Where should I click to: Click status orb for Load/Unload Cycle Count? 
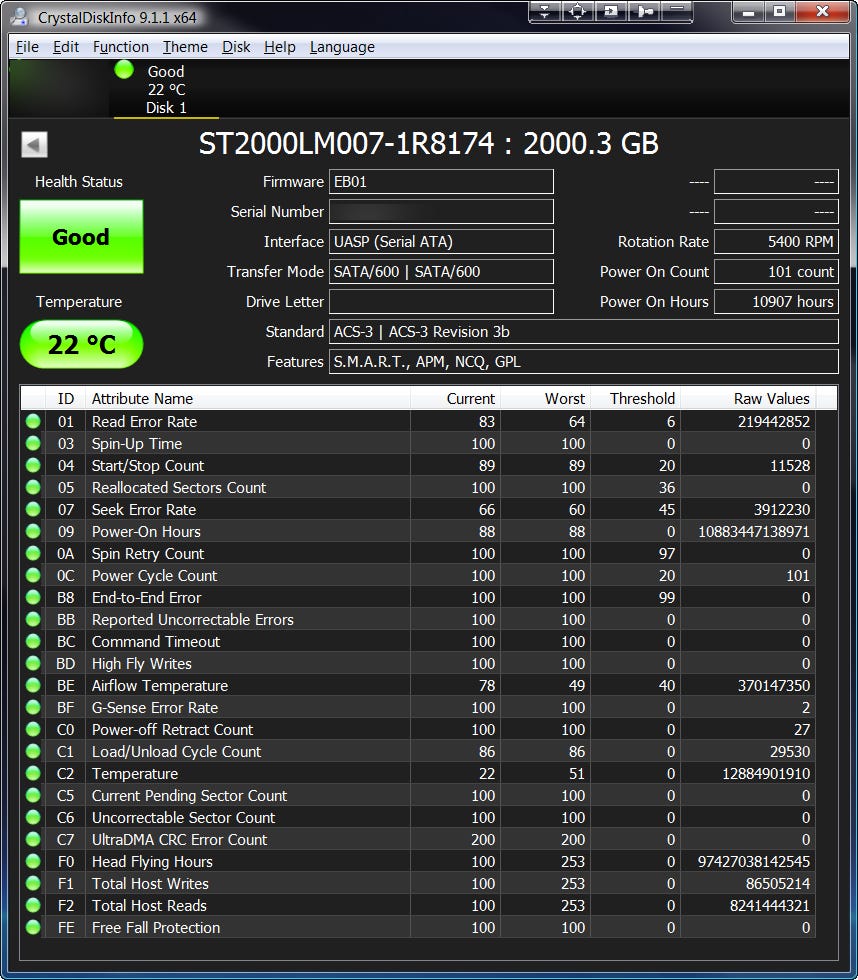click(33, 751)
